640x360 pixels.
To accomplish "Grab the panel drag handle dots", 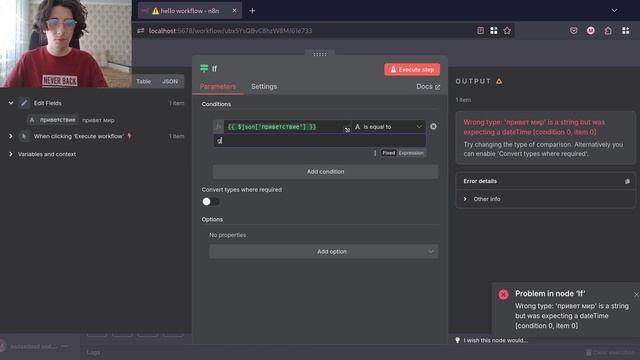I will click(320, 54).
